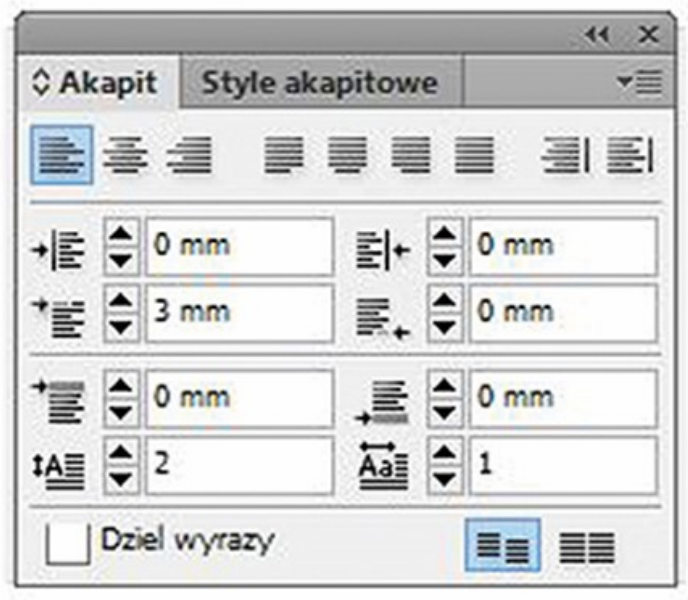Viewport: 688px width, 600px height.
Task: Decrease the drop cap lines value of 2
Action: [121, 476]
